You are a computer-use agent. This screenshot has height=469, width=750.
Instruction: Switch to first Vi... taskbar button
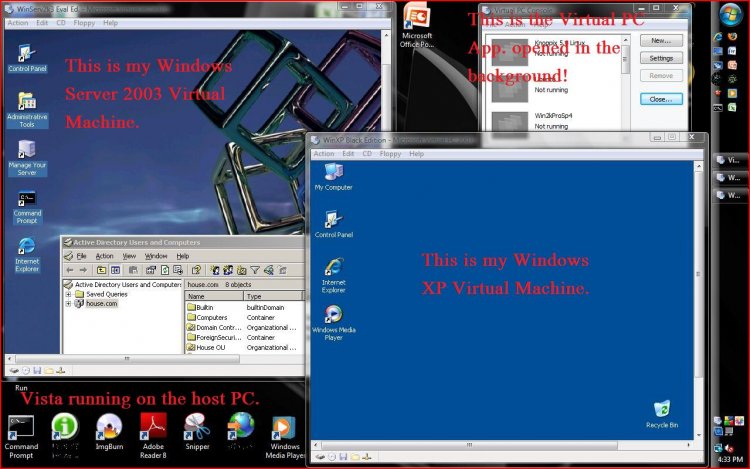(x=729, y=161)
